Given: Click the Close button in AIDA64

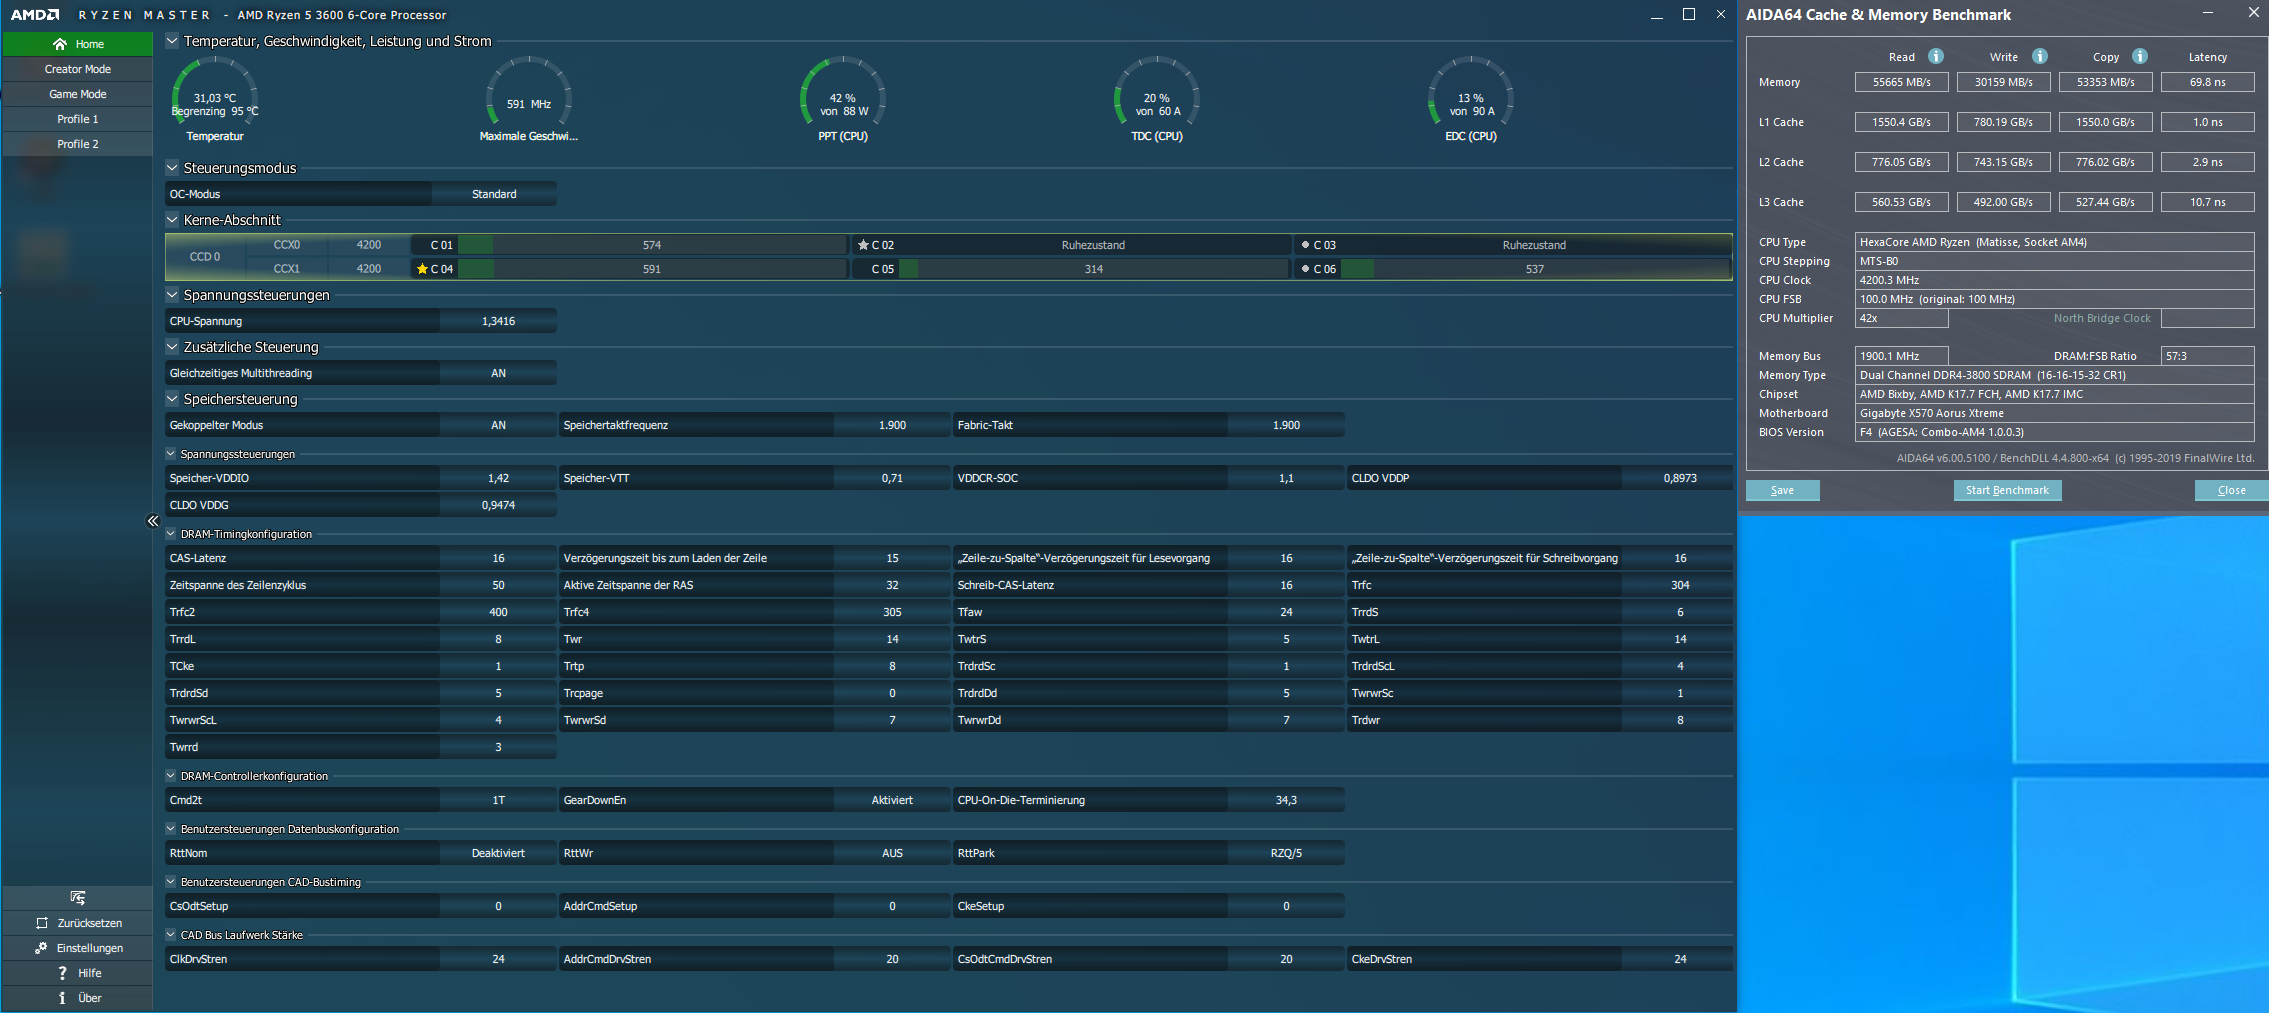Looking at the screenshot, I should [x=2231, y=490].
